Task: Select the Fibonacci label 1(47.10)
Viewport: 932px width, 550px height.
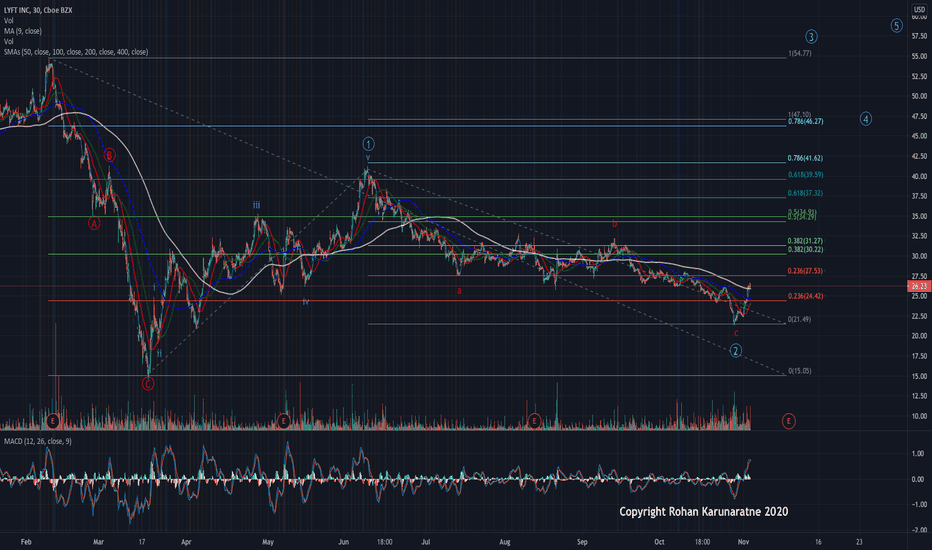Action: tap(799, 115)
